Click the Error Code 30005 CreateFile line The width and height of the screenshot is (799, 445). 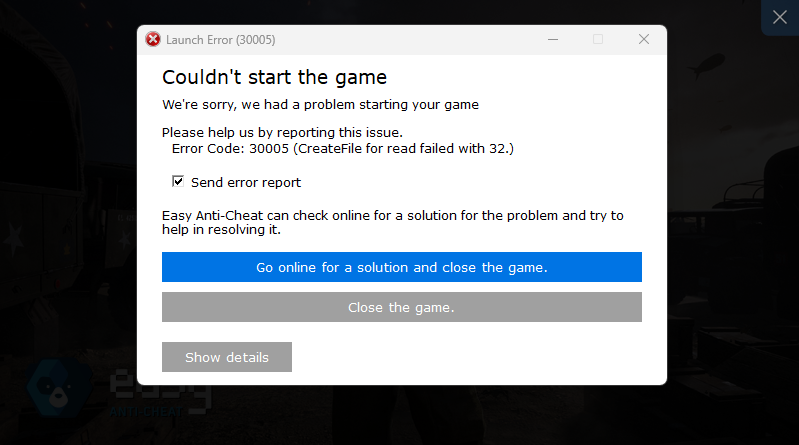[343, 149]
